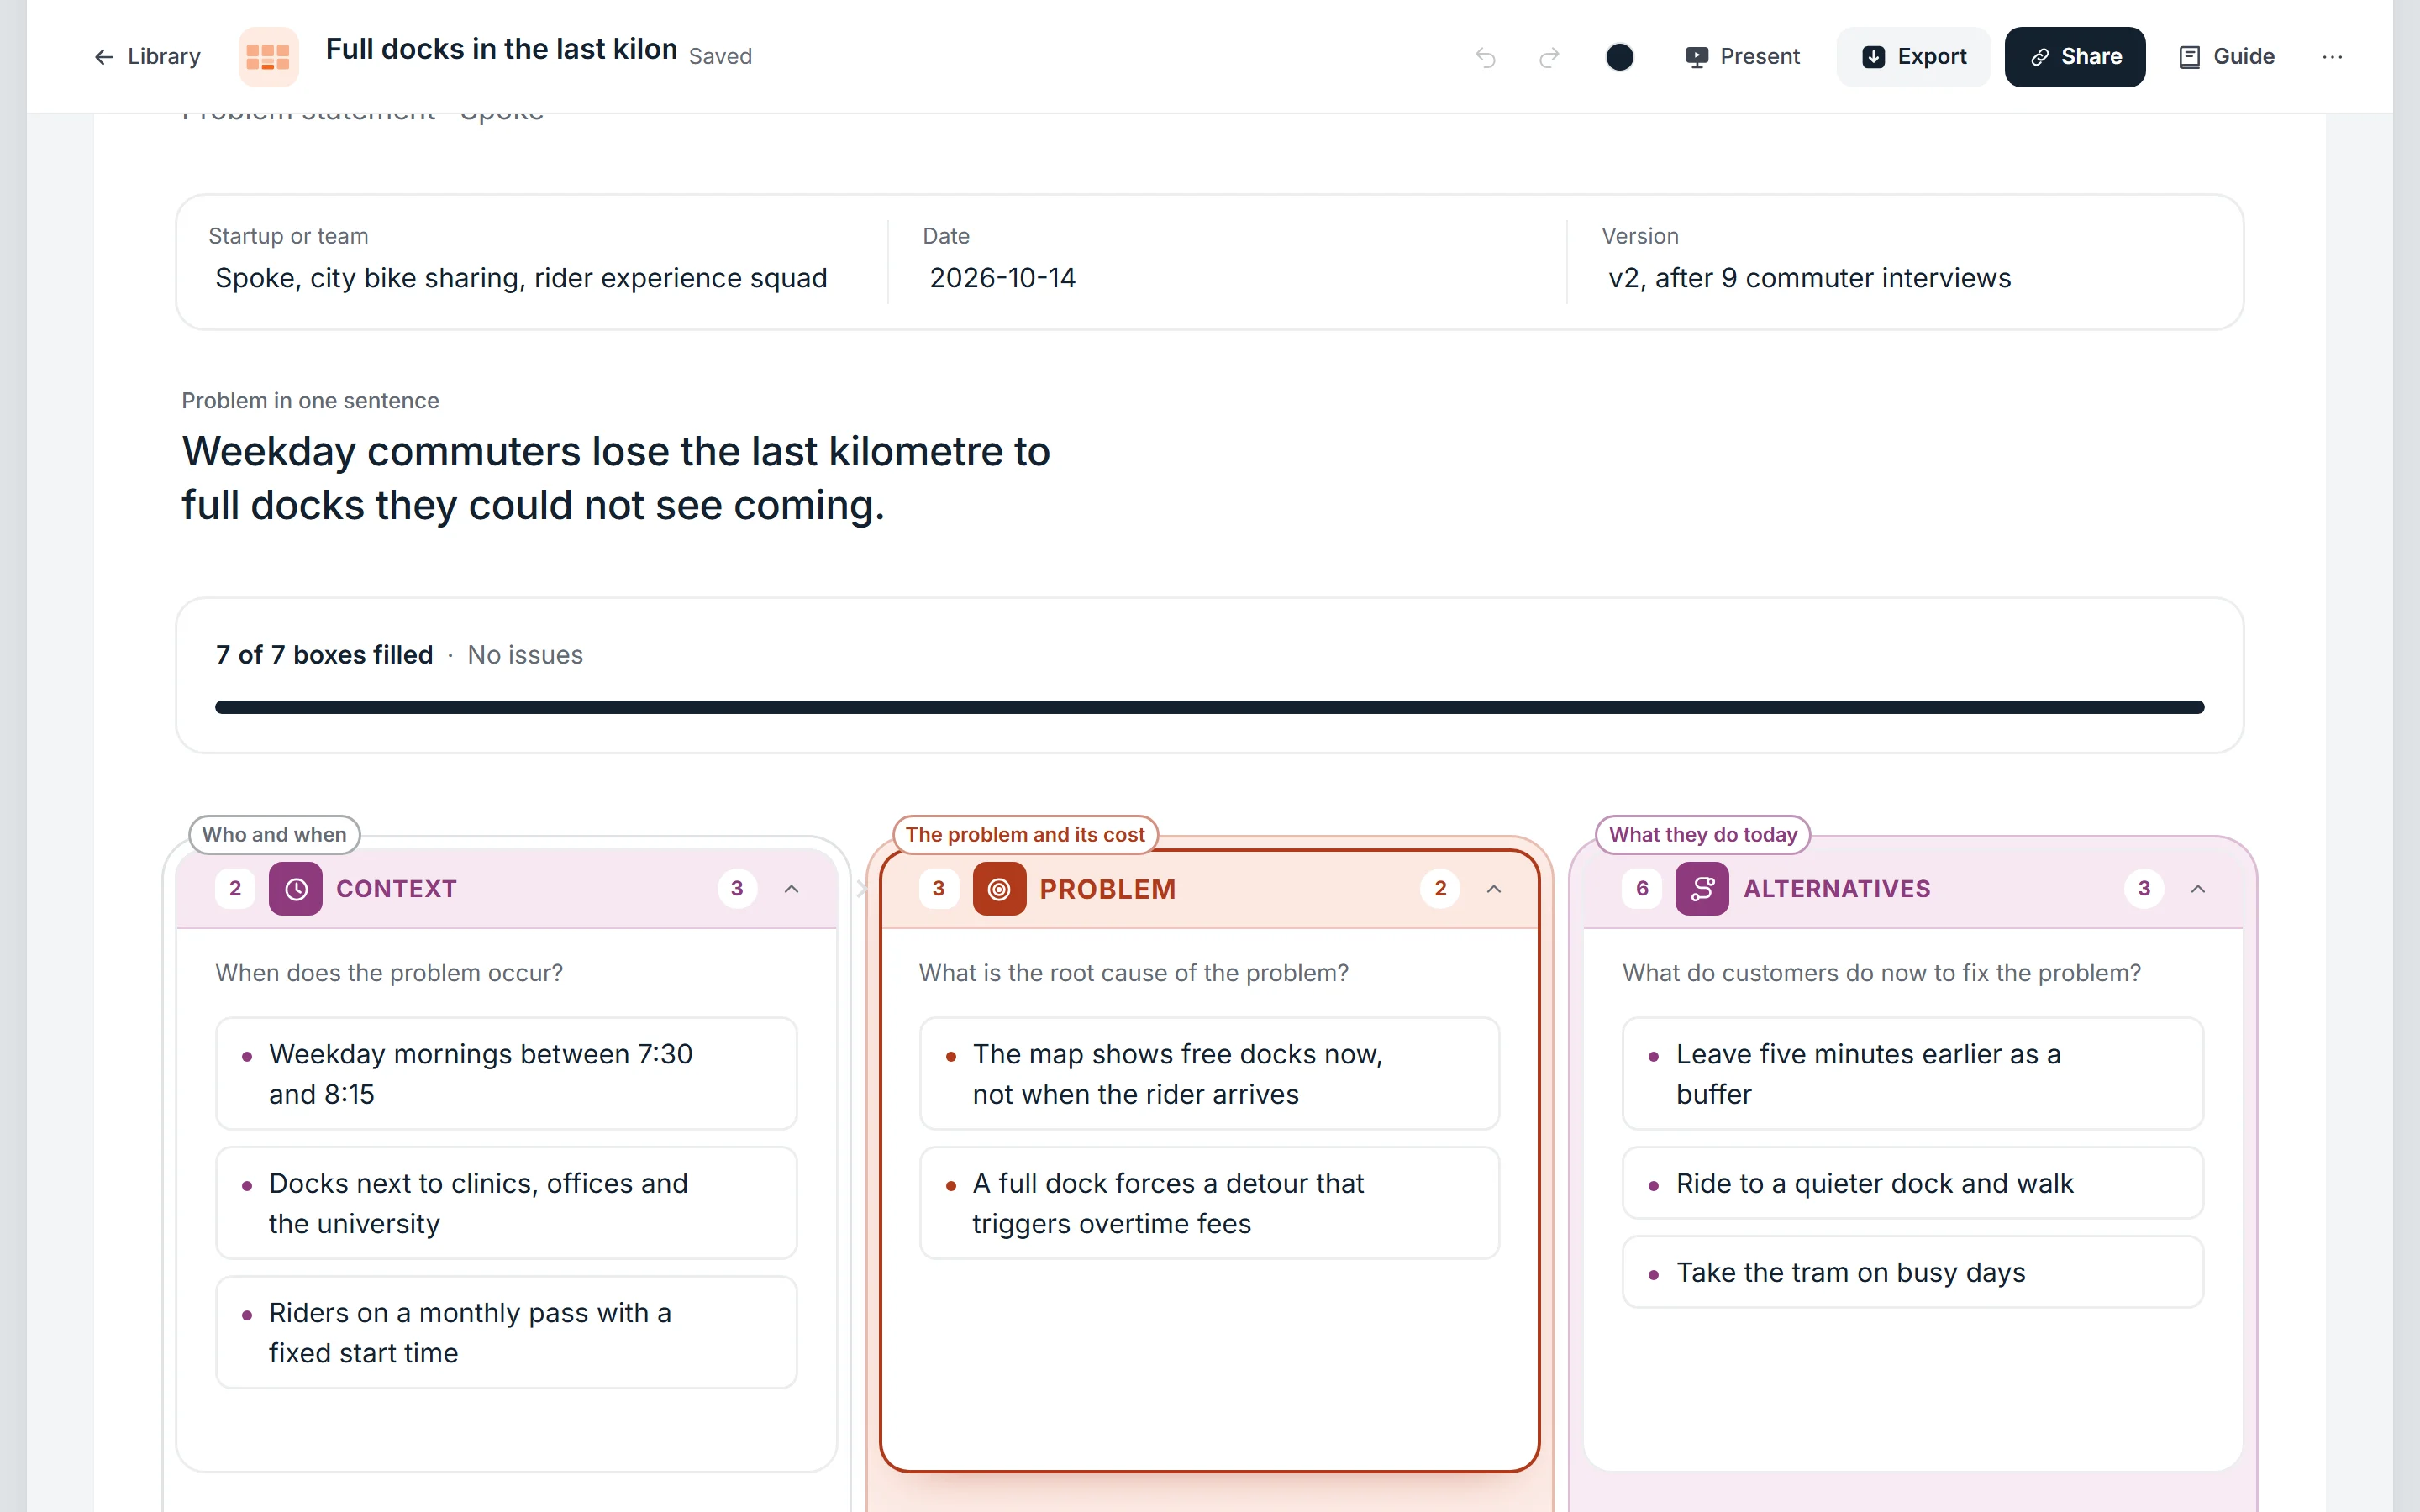Screen dimensions: 2420x1512
Task: Start Present mode
Action: tap(1742, 57)
